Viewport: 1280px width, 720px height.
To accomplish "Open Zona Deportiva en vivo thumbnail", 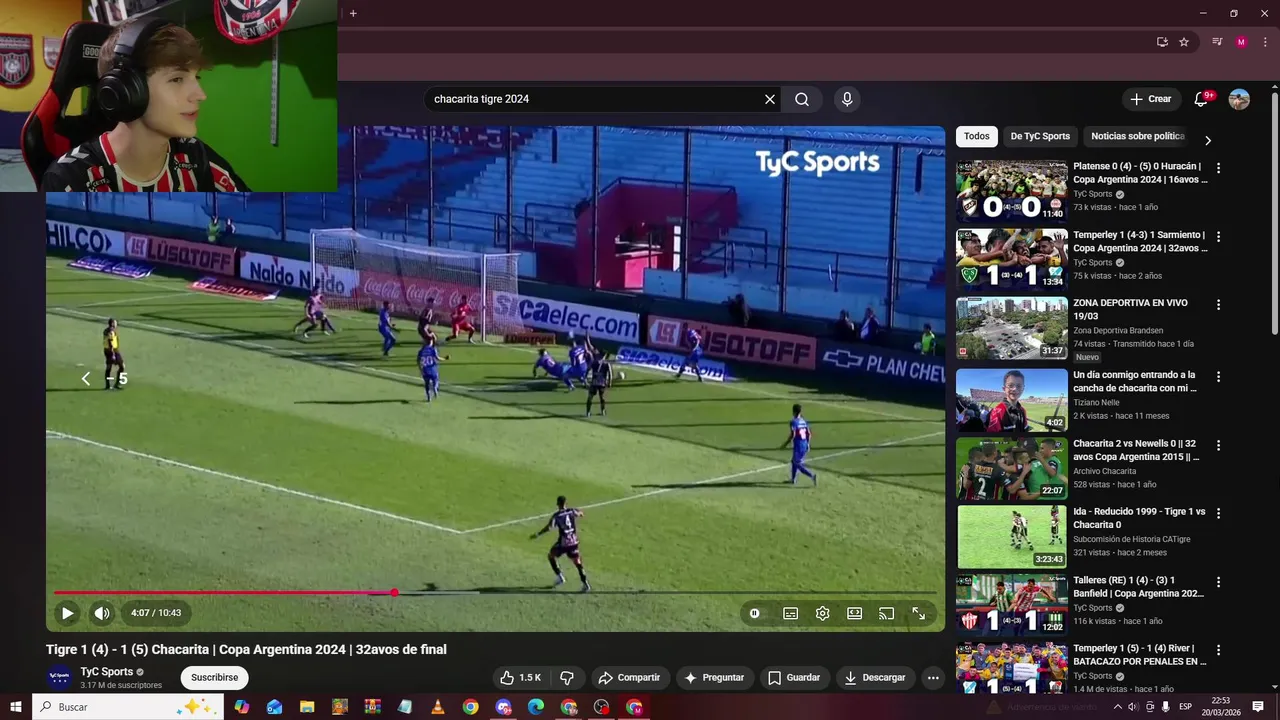I will tap(1012, 328).
